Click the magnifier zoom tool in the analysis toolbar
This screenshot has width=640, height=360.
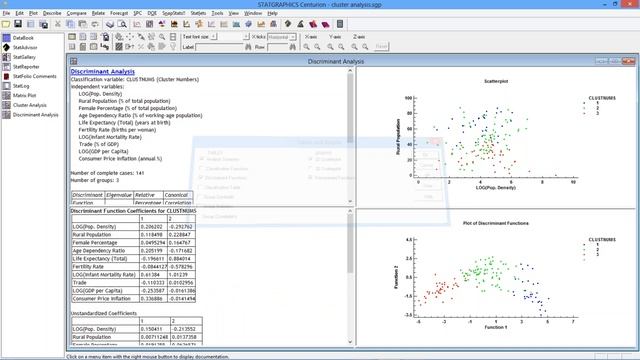click(x=162, y=37)
